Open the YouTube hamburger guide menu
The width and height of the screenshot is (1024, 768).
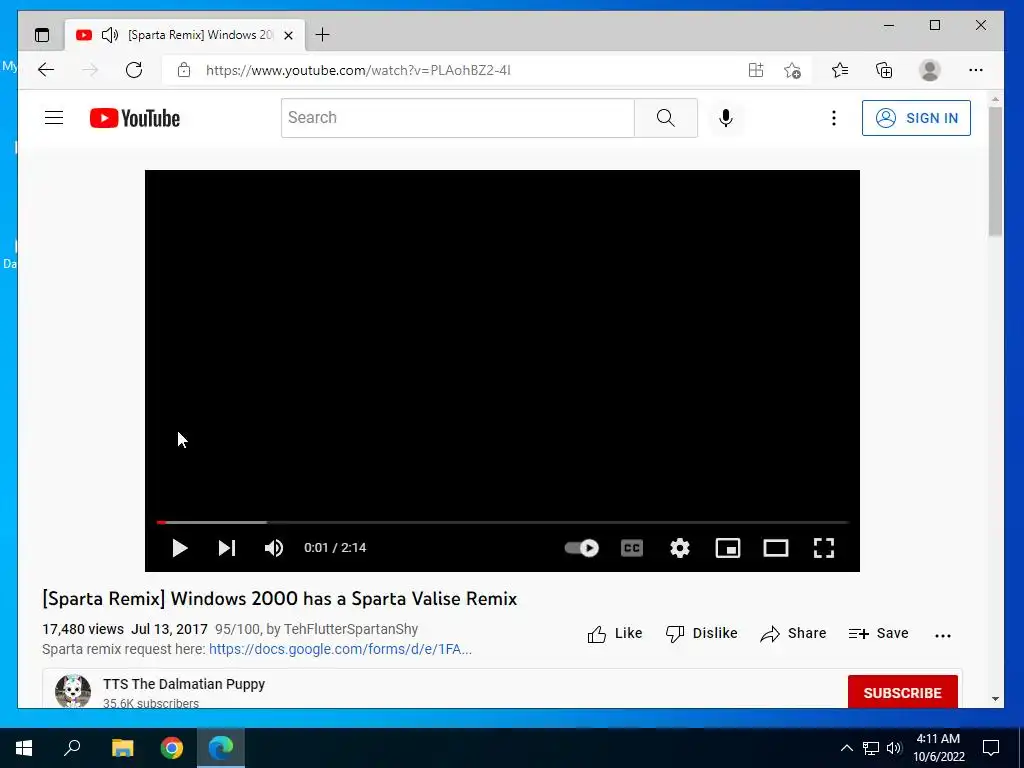(x=54, y=118)
